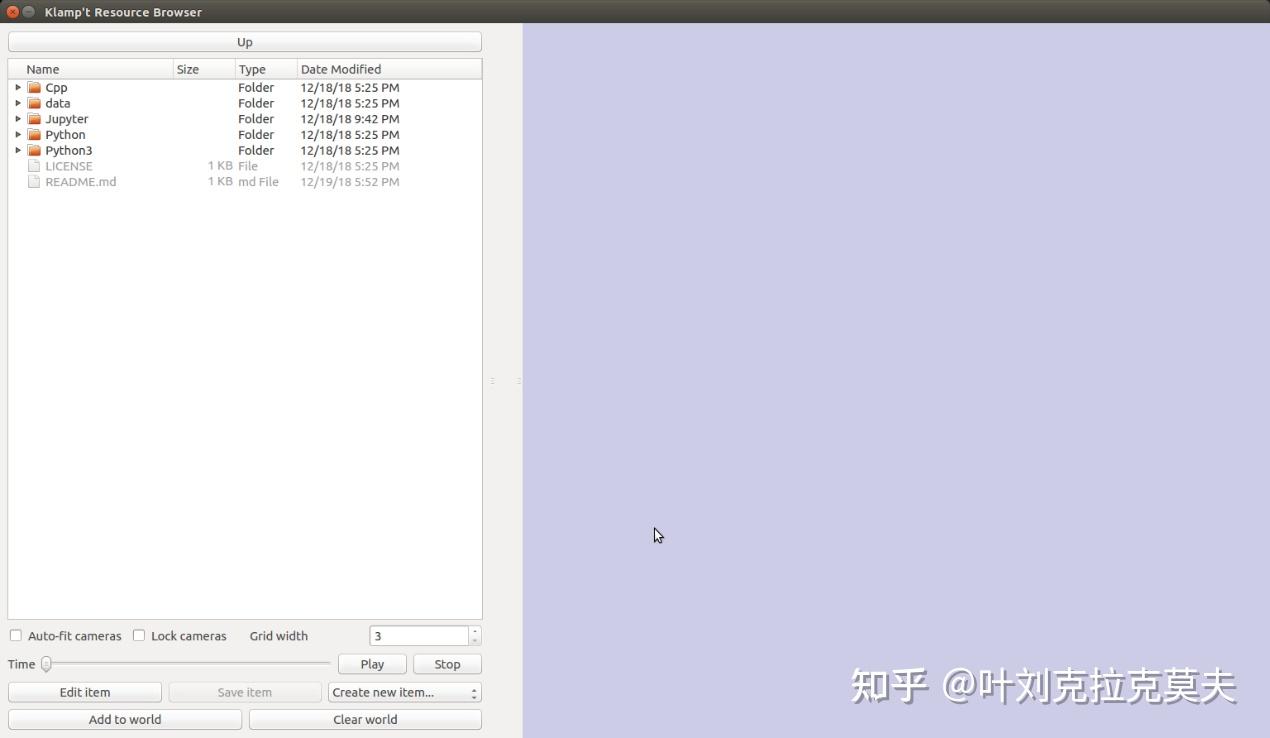The image size is (1270, 738).
Task: Sort by the Type column header
Action: pyautogui.click(x=266, y=69)
